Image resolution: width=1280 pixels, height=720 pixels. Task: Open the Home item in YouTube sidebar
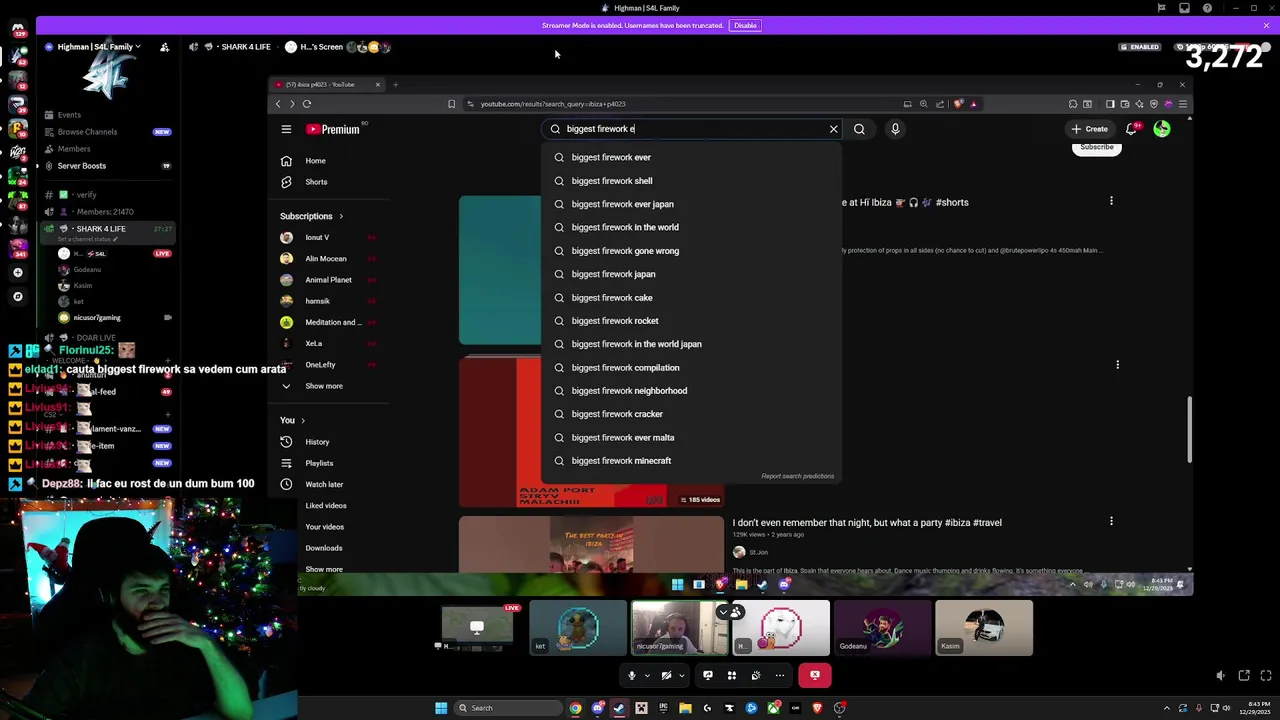coord(330,161)
